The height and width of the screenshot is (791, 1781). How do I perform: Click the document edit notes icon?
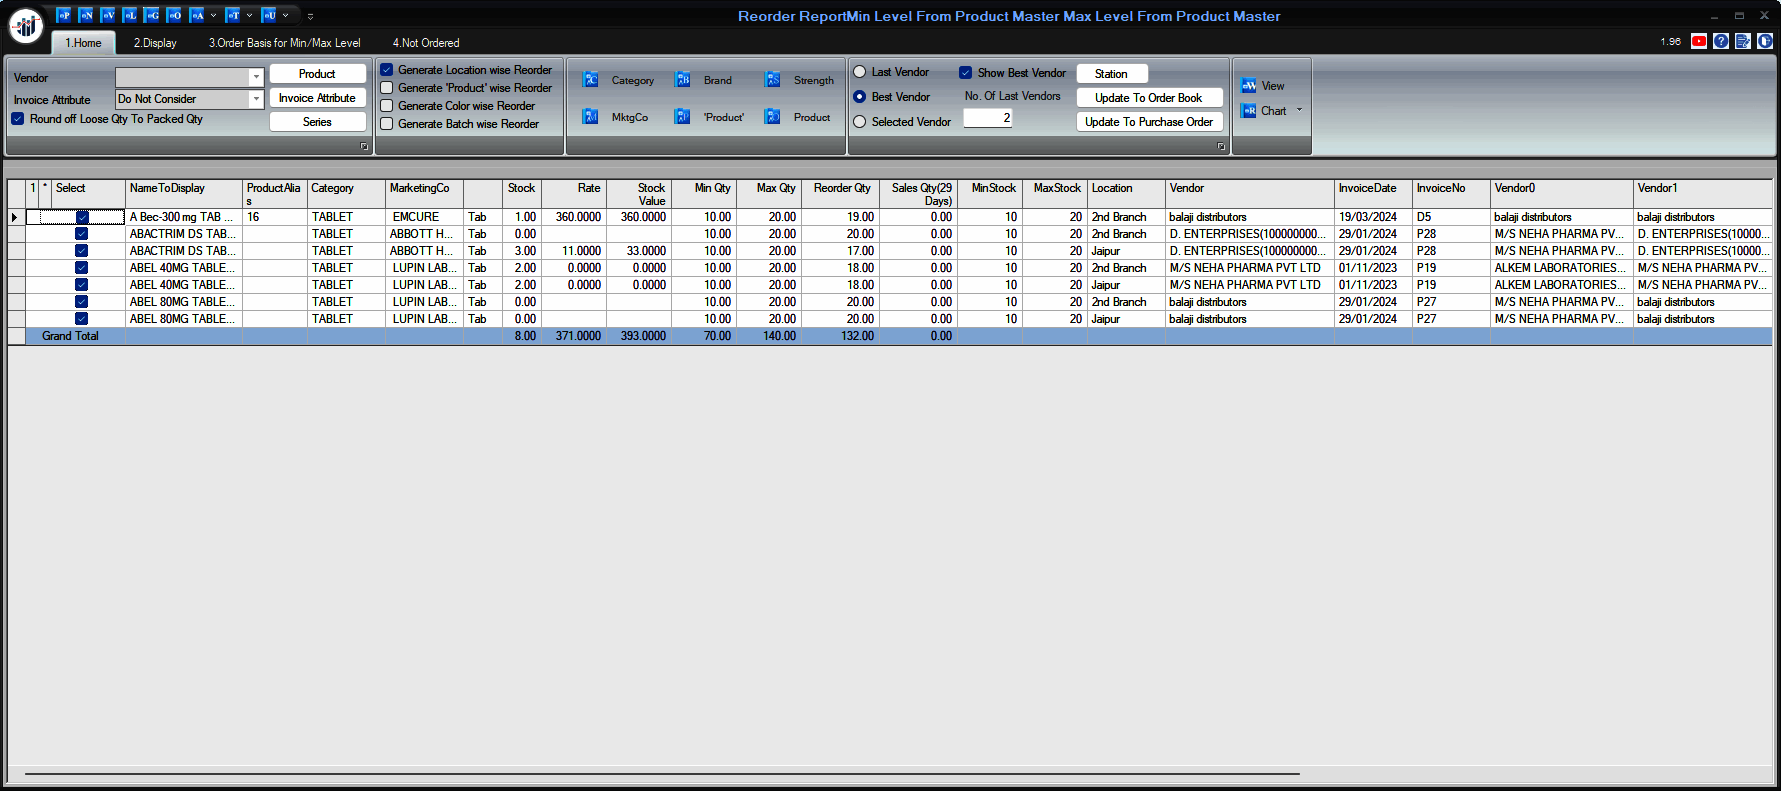[x=1743, y=41]
